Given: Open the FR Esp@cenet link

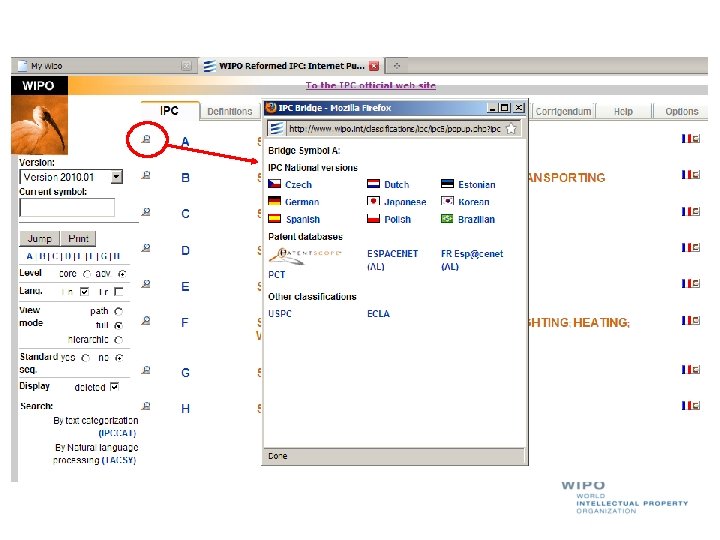Looking at the screenshot, I should pyautogui.click(x=472, y=260).
